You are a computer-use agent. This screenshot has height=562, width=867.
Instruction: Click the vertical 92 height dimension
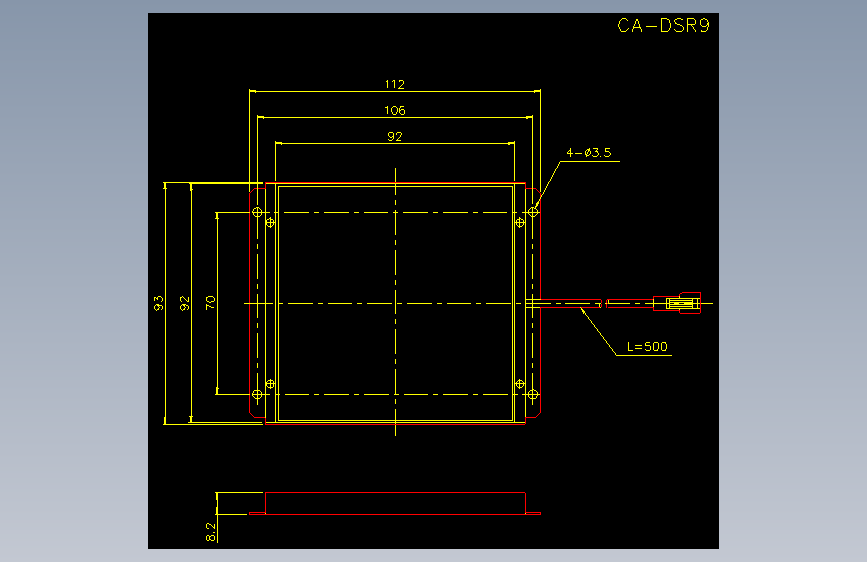pyautogui.click(x=185, y=303)
